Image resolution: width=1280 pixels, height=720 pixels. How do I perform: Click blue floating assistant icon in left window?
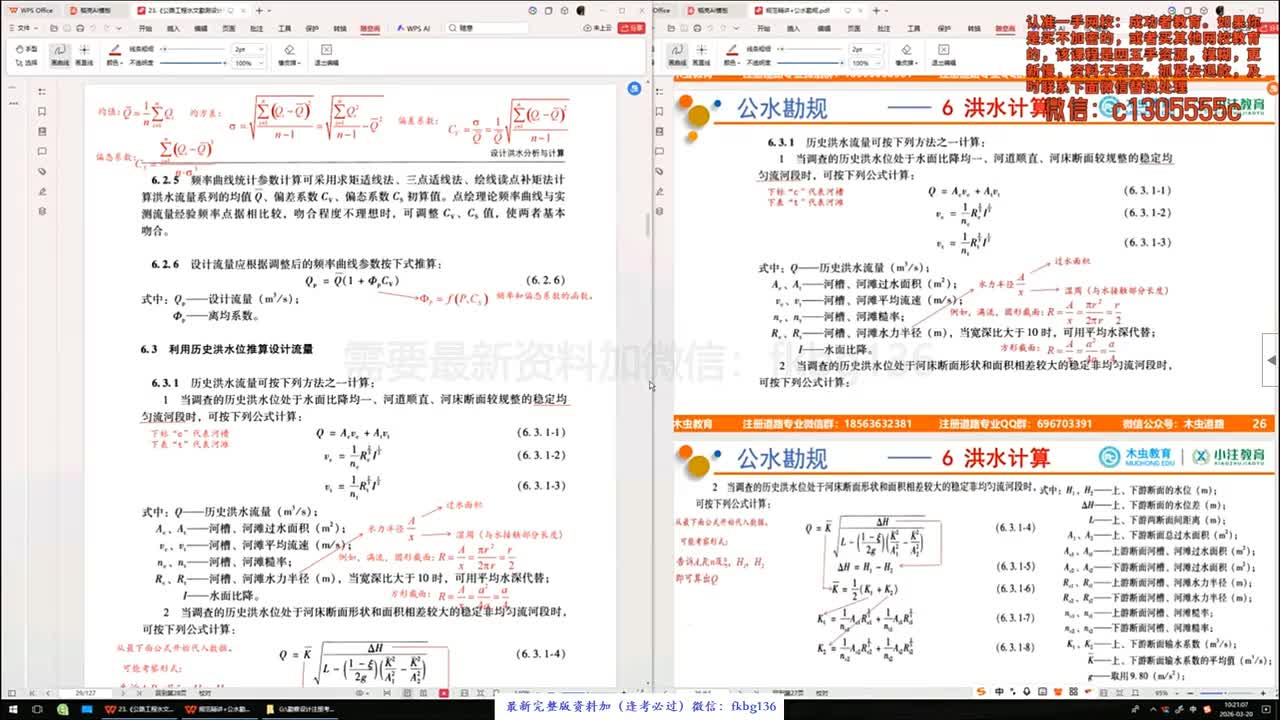(635, 89)
